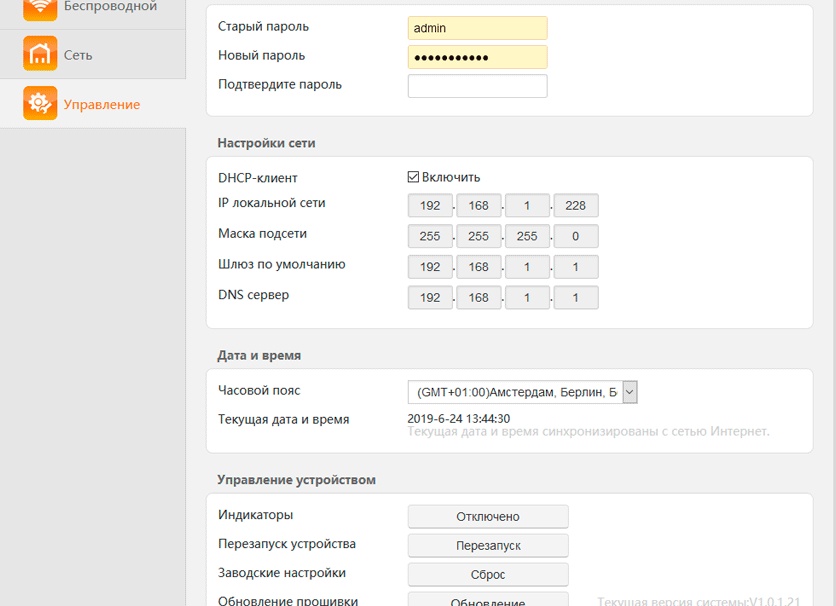This screenshot has width=836, height=606.
Task: Expand the Часовой пояс dropdown arrow
Action: 630,392
